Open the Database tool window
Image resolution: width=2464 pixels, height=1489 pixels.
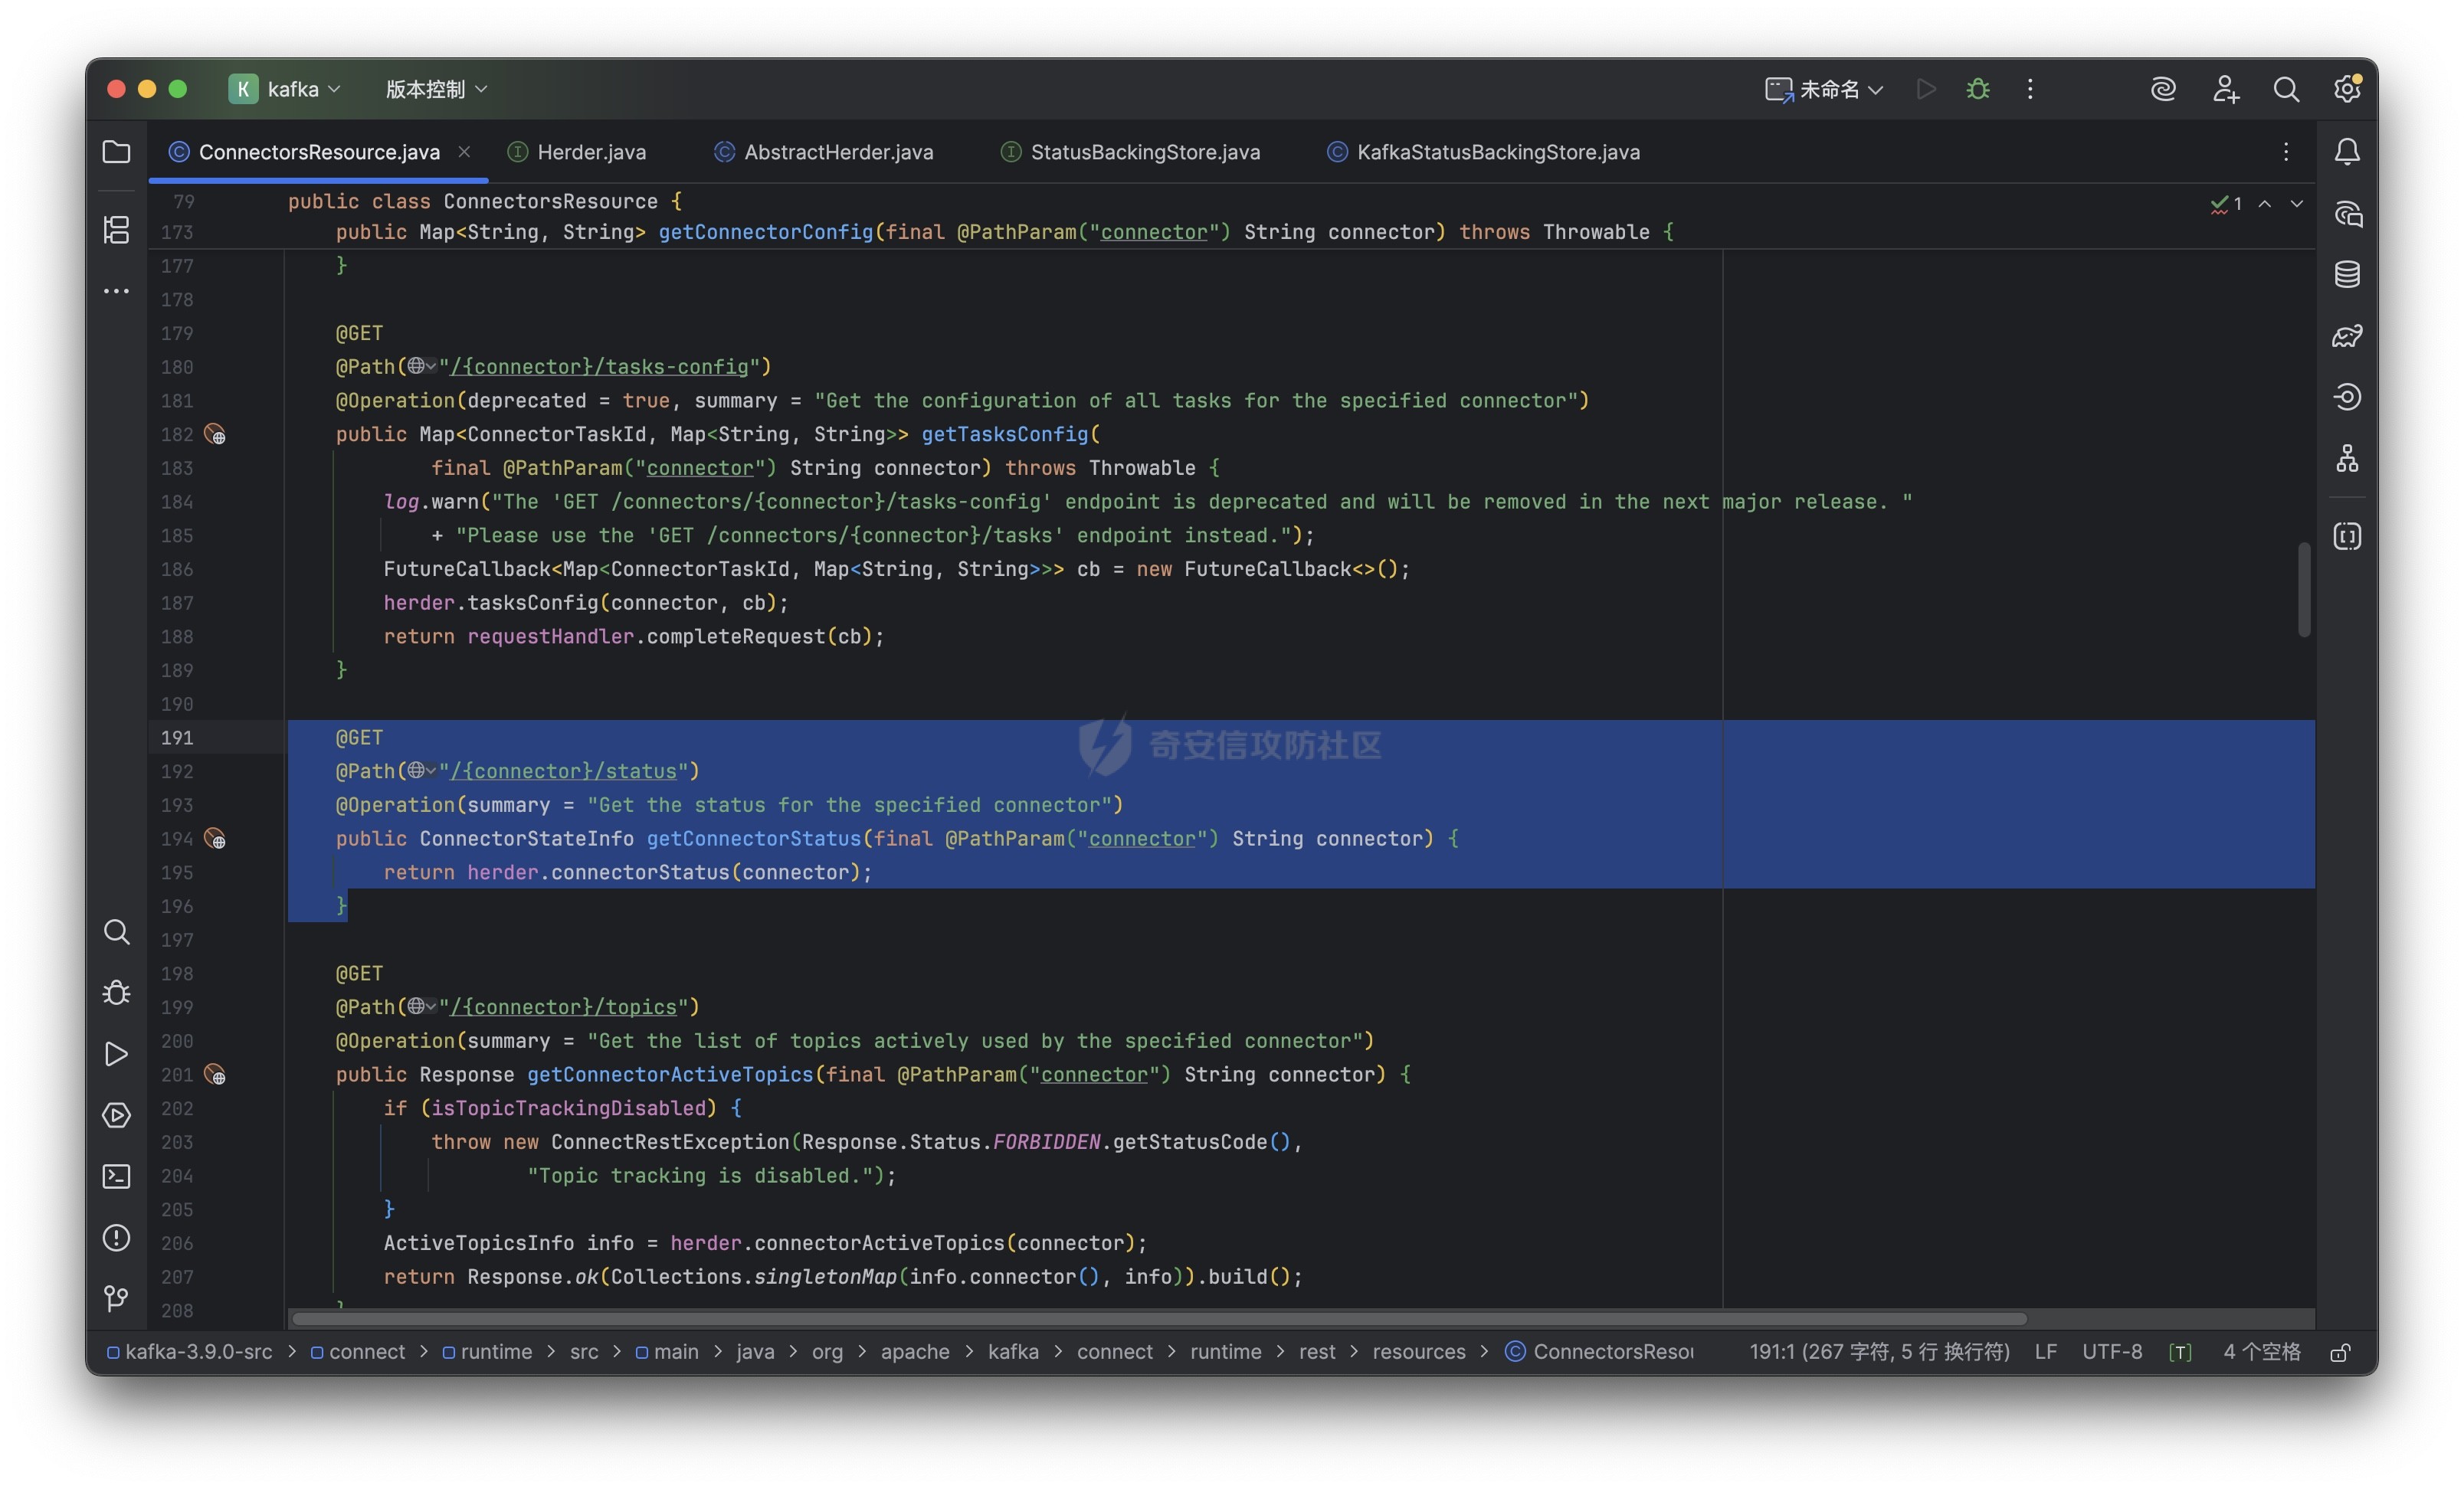[x=2347, y=274]
